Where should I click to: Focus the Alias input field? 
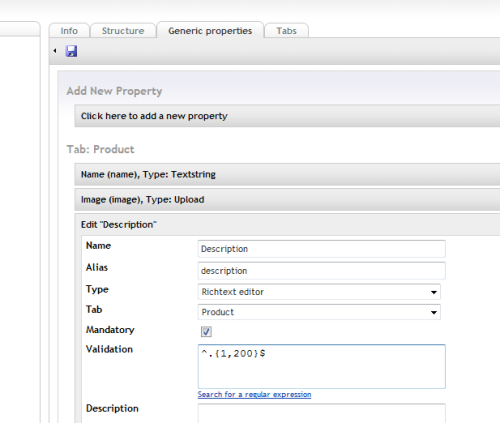click(x=321, y=271)
